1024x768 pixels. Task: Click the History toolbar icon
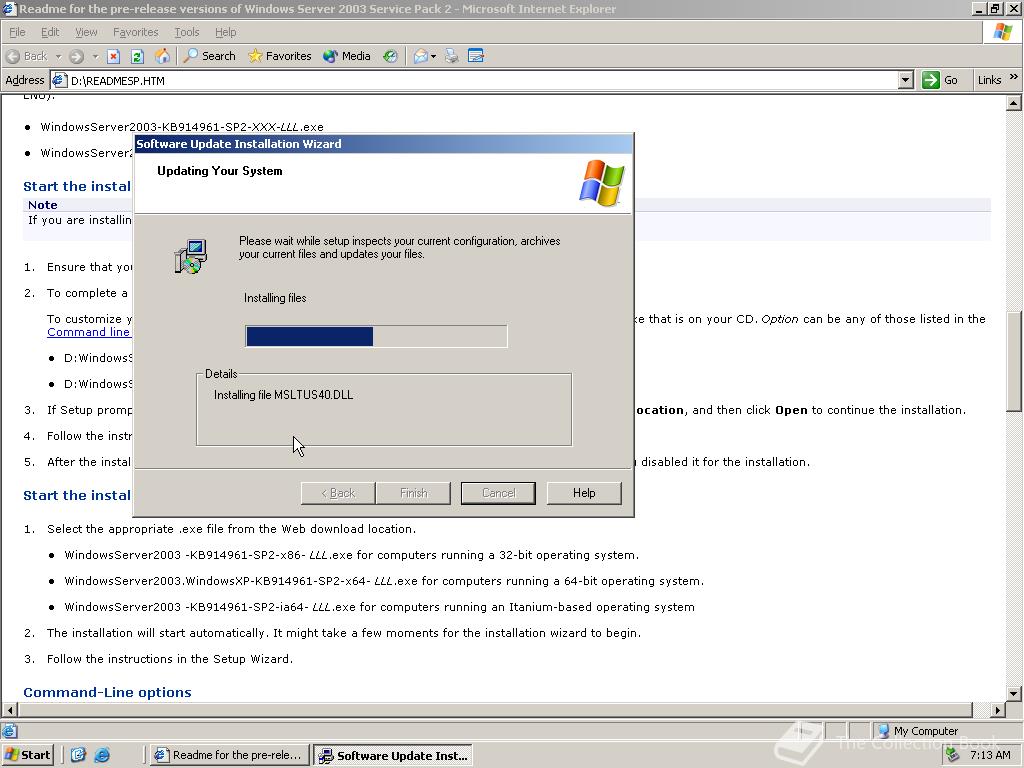tap(391, 56)
